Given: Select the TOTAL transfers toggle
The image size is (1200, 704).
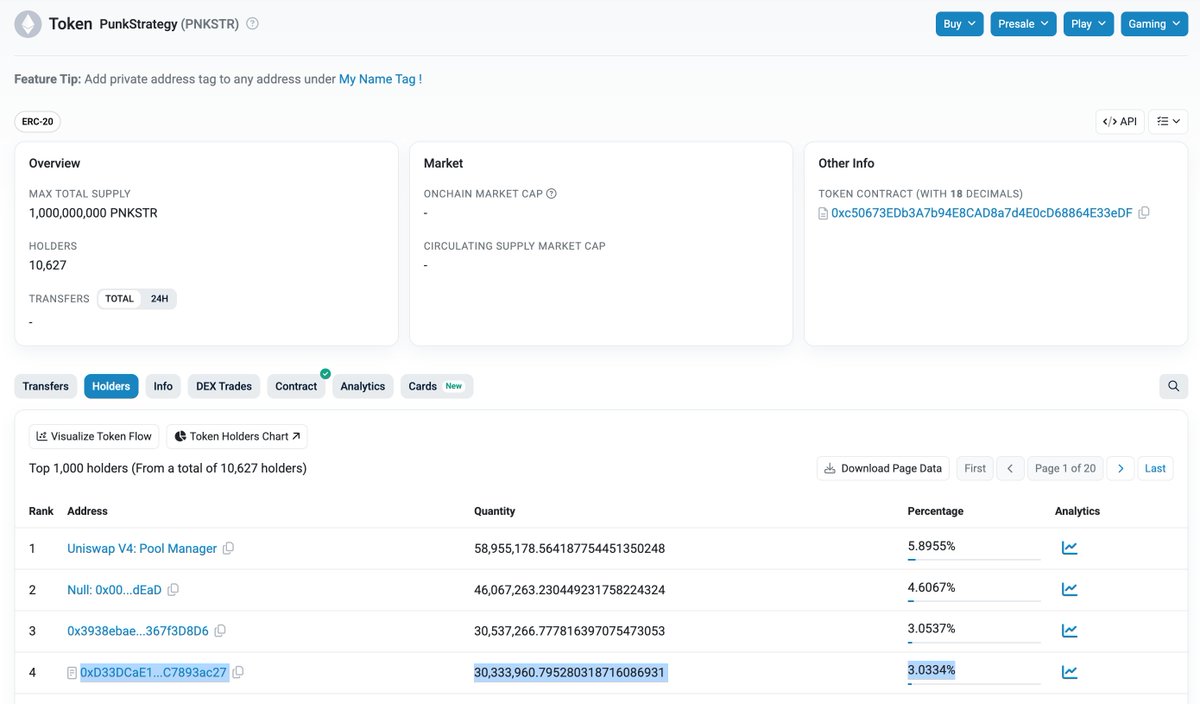Looking at the screenshot, I should click(120, 299).
